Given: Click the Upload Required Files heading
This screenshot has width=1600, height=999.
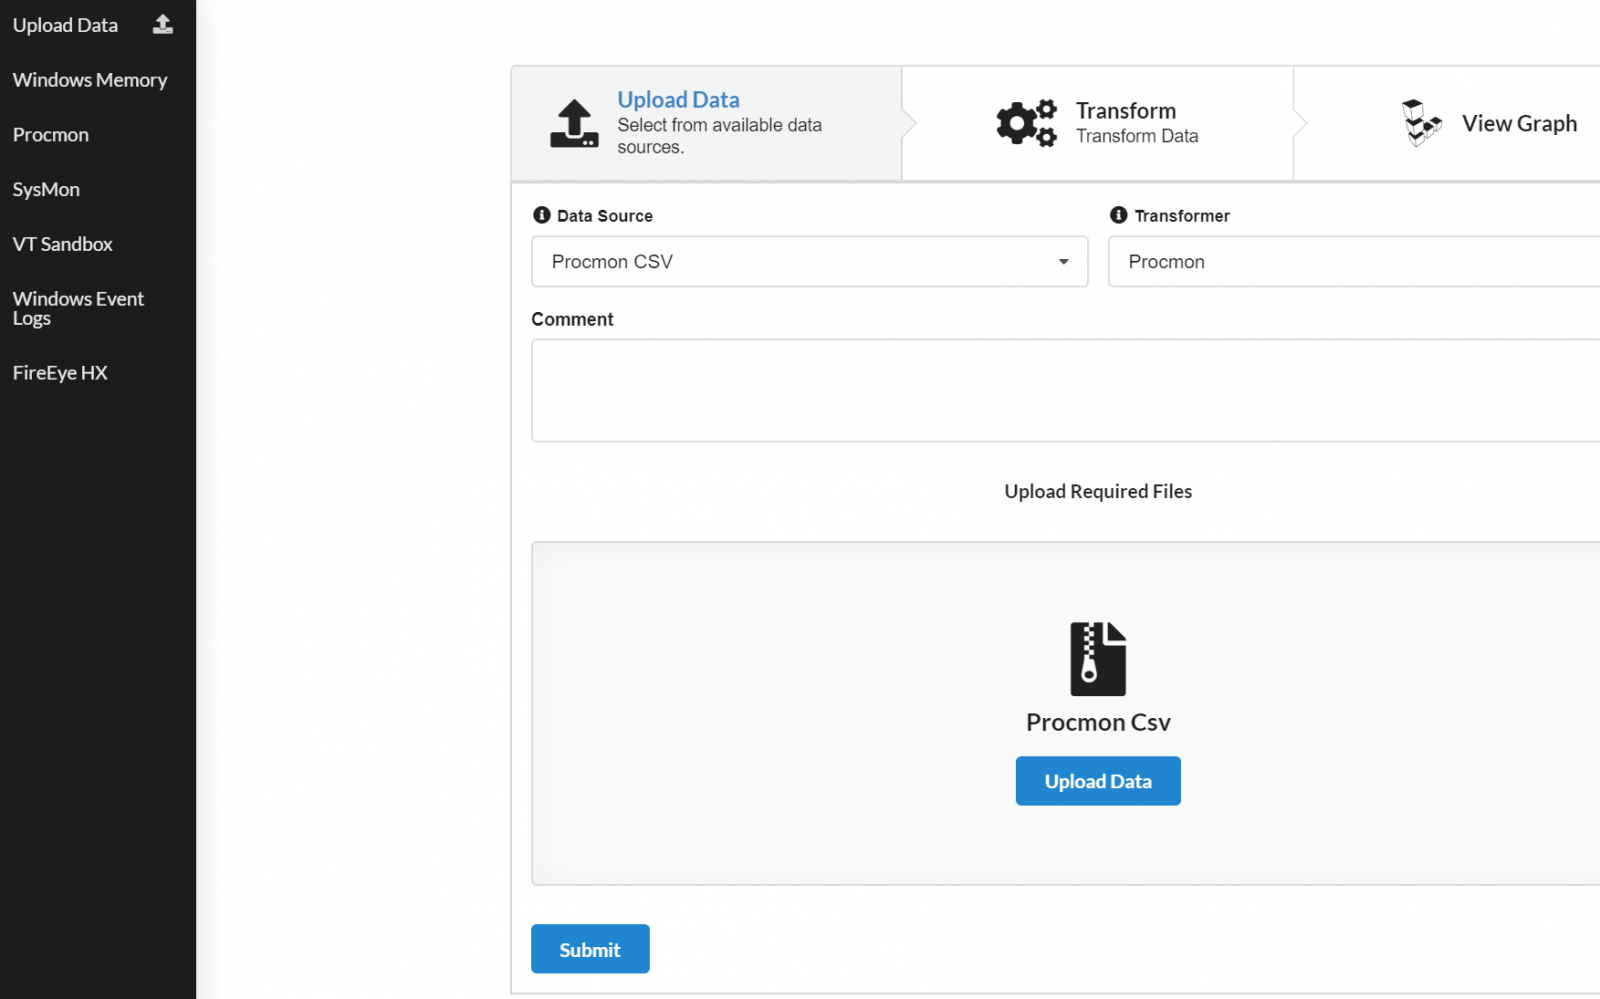Looking at the screenshot, I should (1098, 491).
